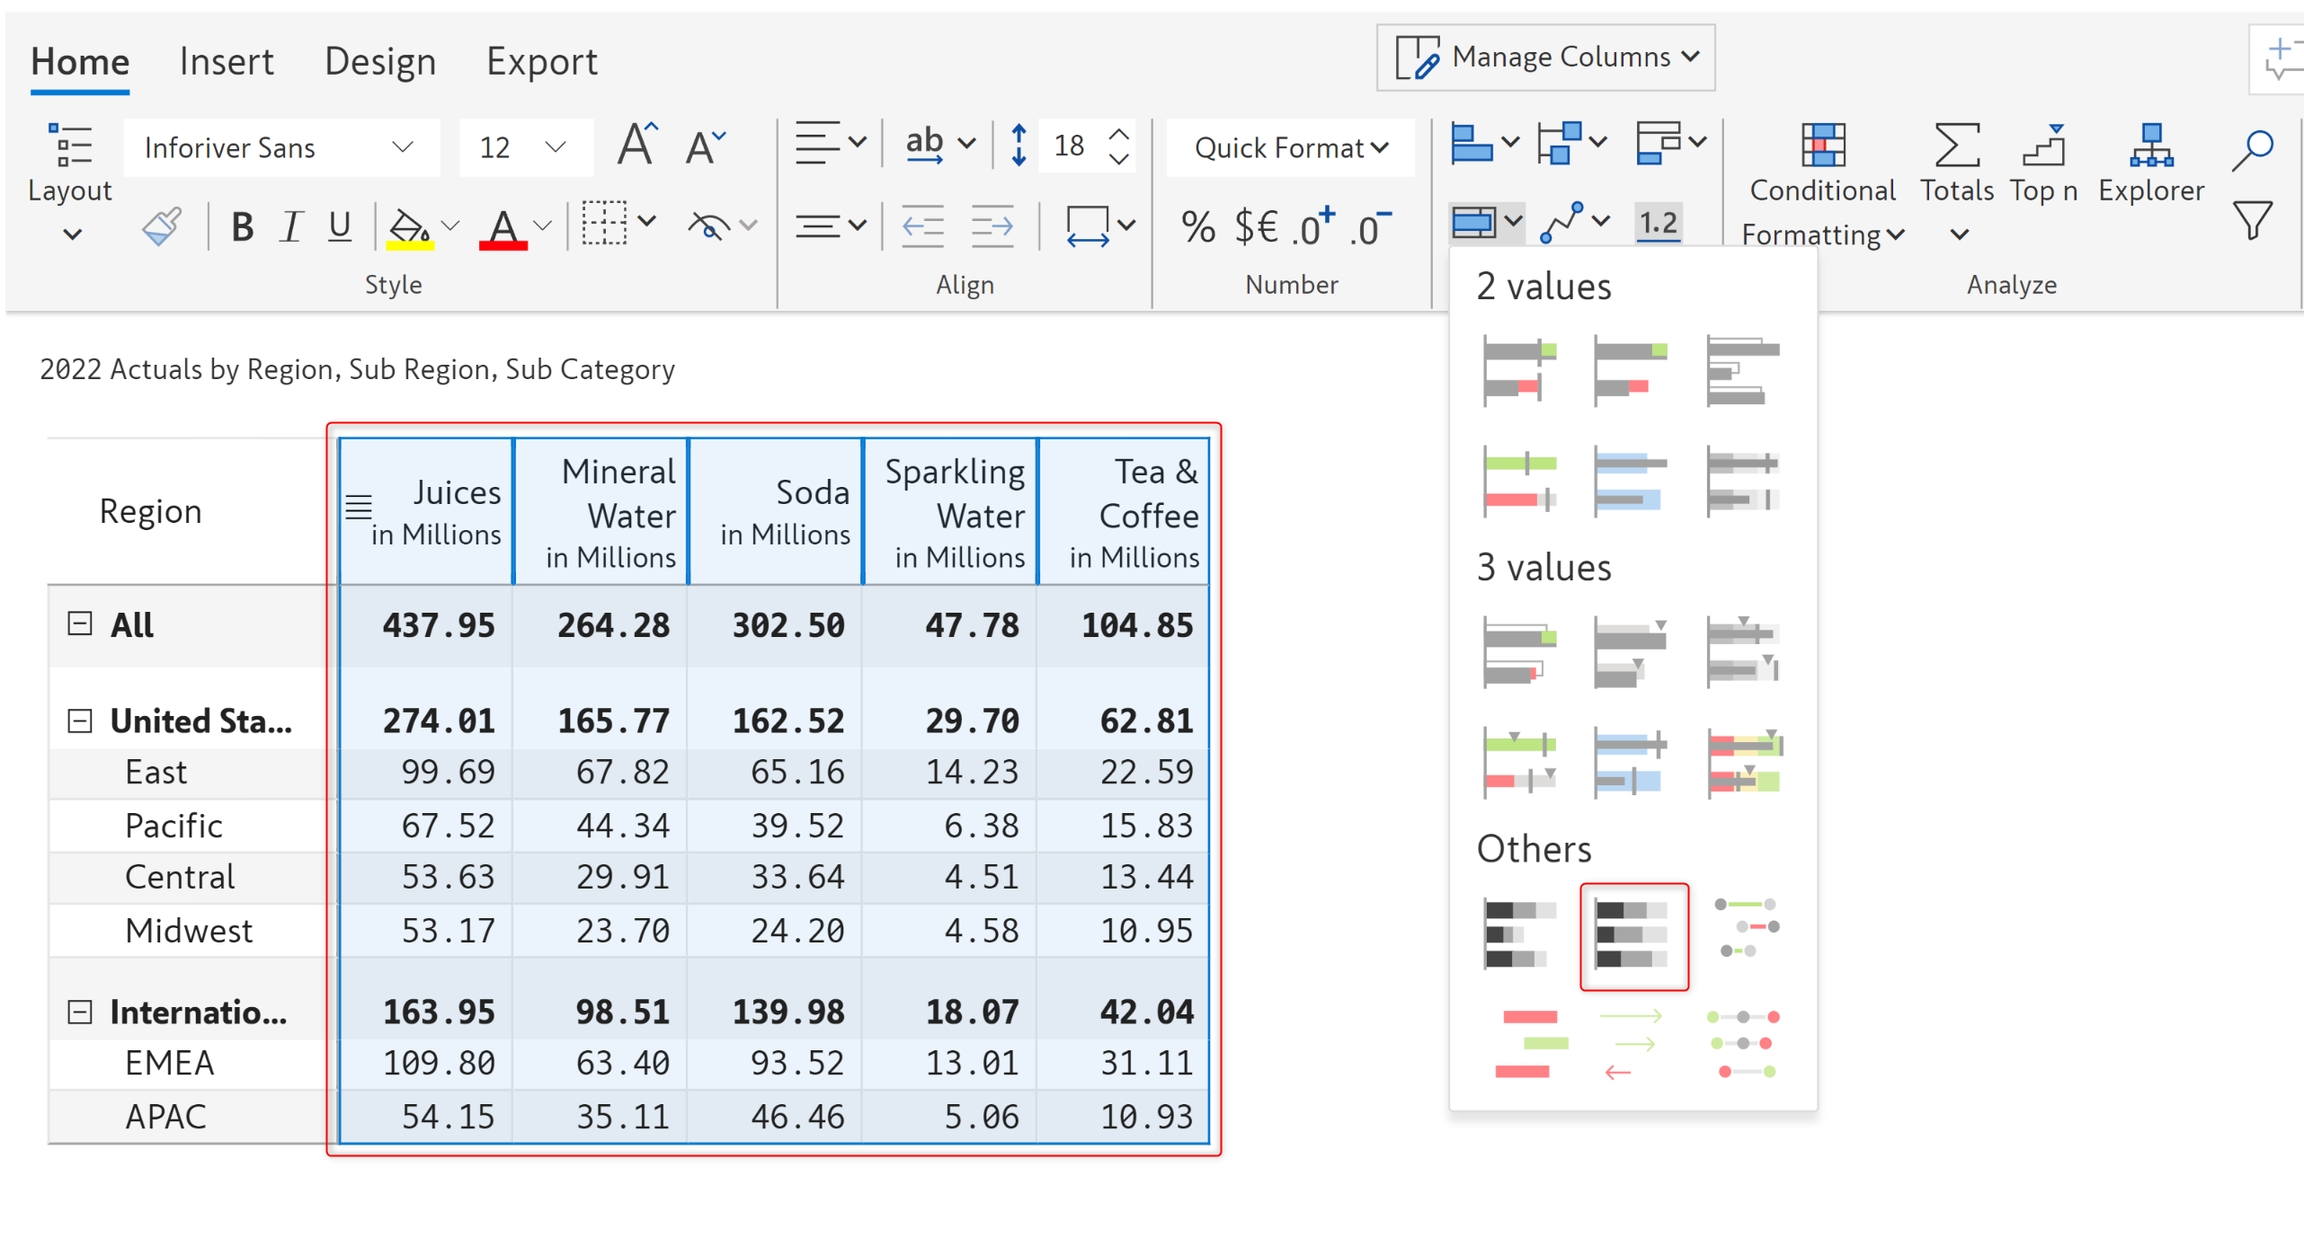Select the highlighted stacked bar chart thumbnail
Screen dimensions: 2304x1247
(x=1633, y=936)
